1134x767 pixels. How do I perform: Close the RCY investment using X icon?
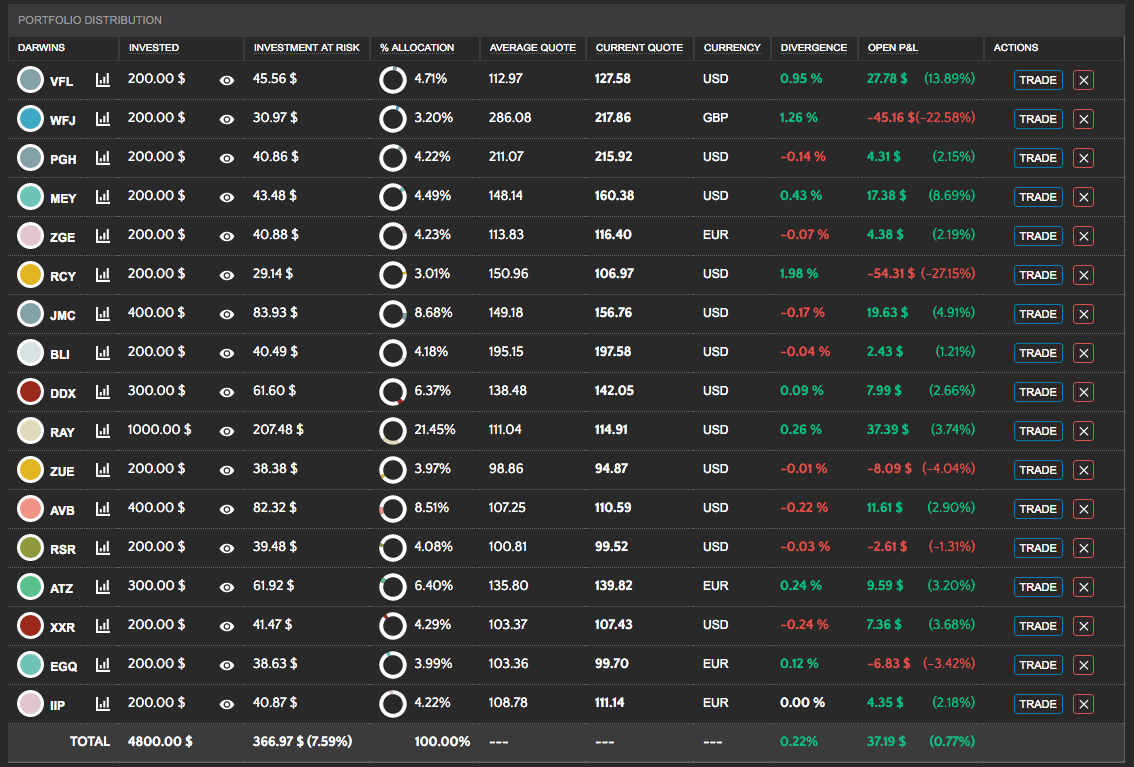(x=1083, y=275)
